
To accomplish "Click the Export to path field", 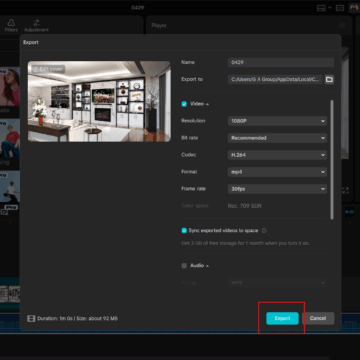I will [x=275, y=79].
